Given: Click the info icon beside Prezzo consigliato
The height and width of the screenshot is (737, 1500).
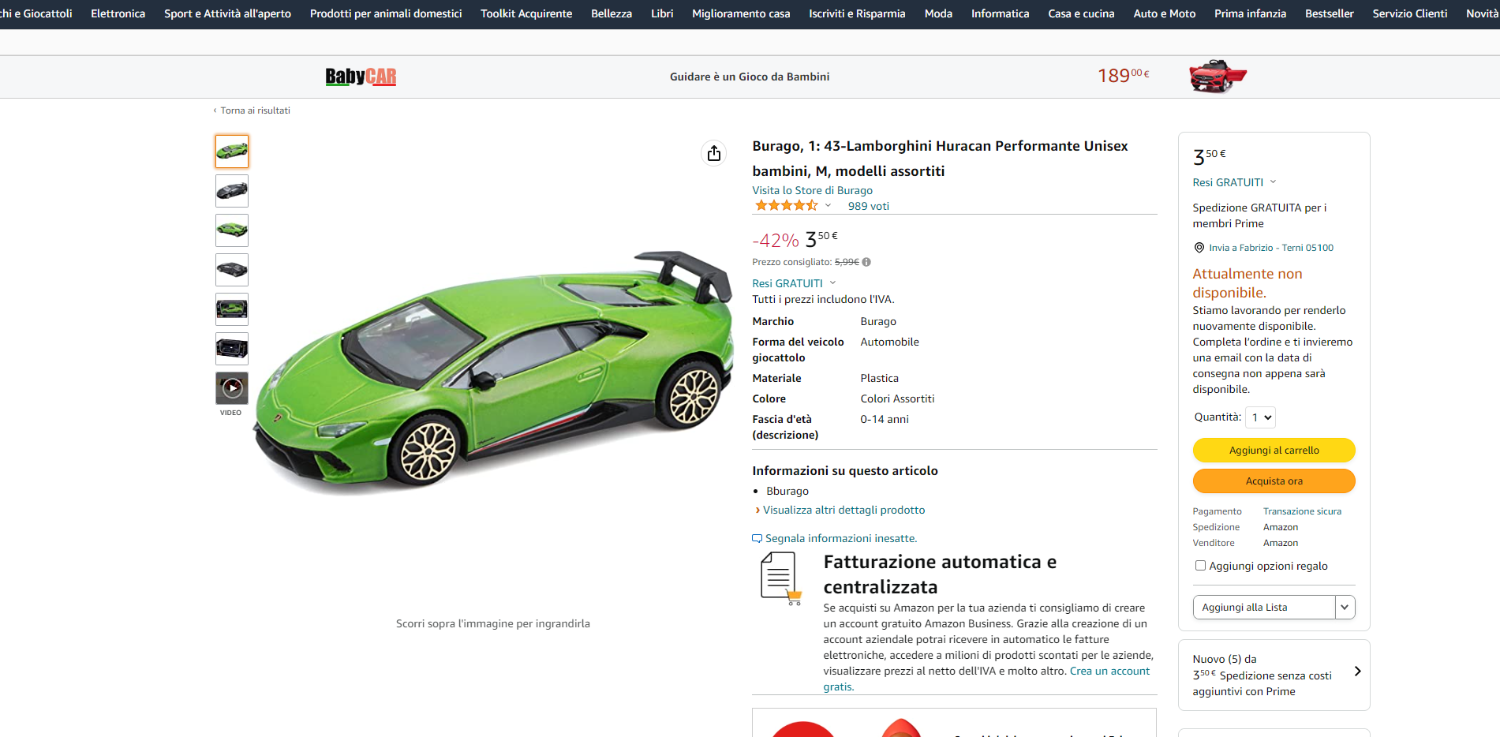Looking at the screenshot, I should click(x=866, y=262).
